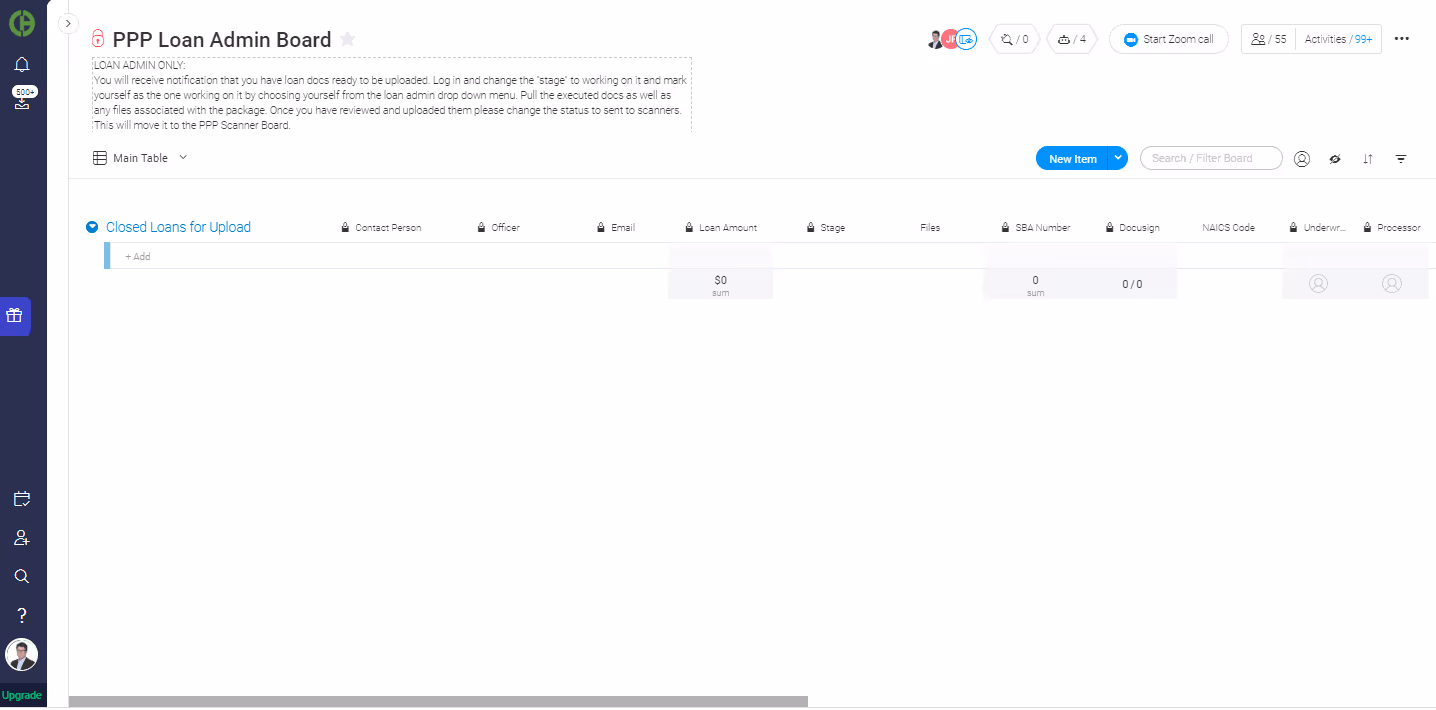Image resolution: width=1436 pixels, height=710 pixels.
Task: Click the NAICS Code column header
Action: coord(1228,228)
